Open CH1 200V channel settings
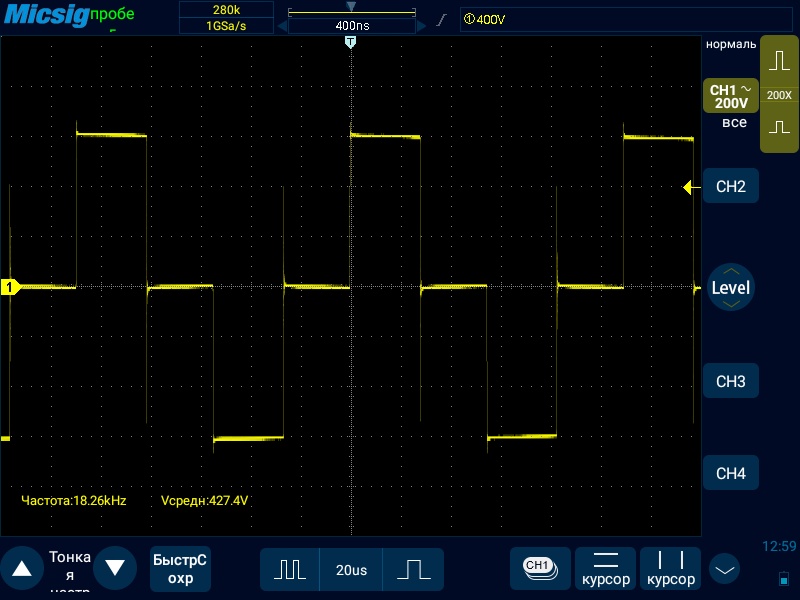800x600 pixels. point(731,96)
